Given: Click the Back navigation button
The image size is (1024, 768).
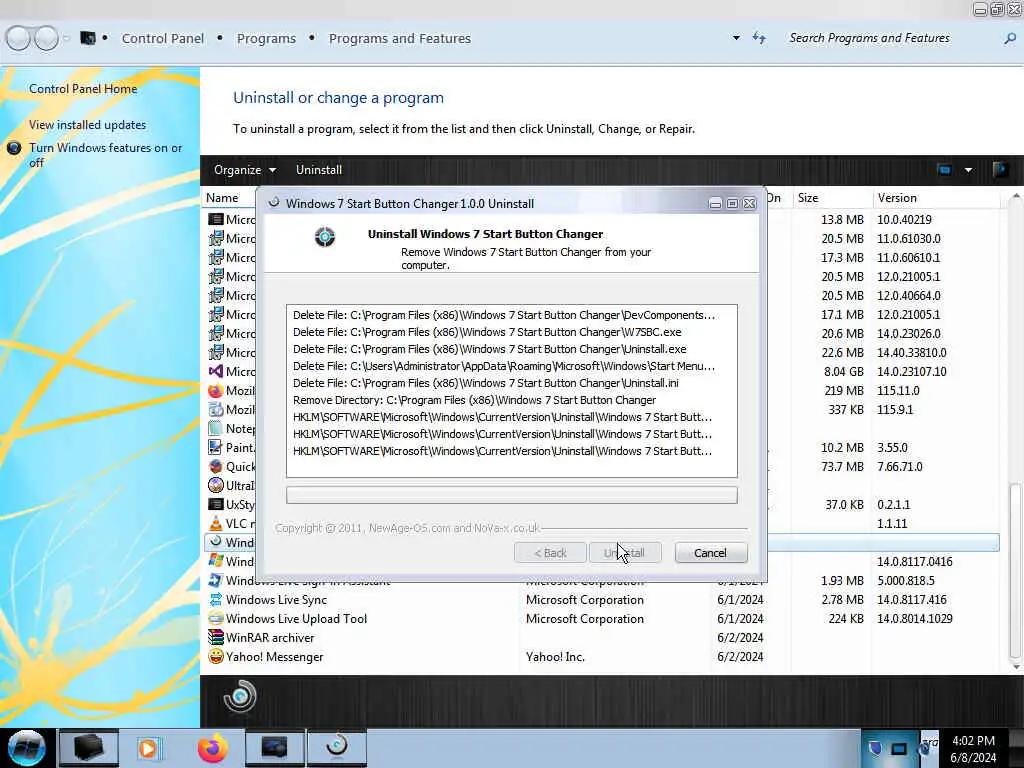Looking at the screenshot, I should (x=18, y=38).
